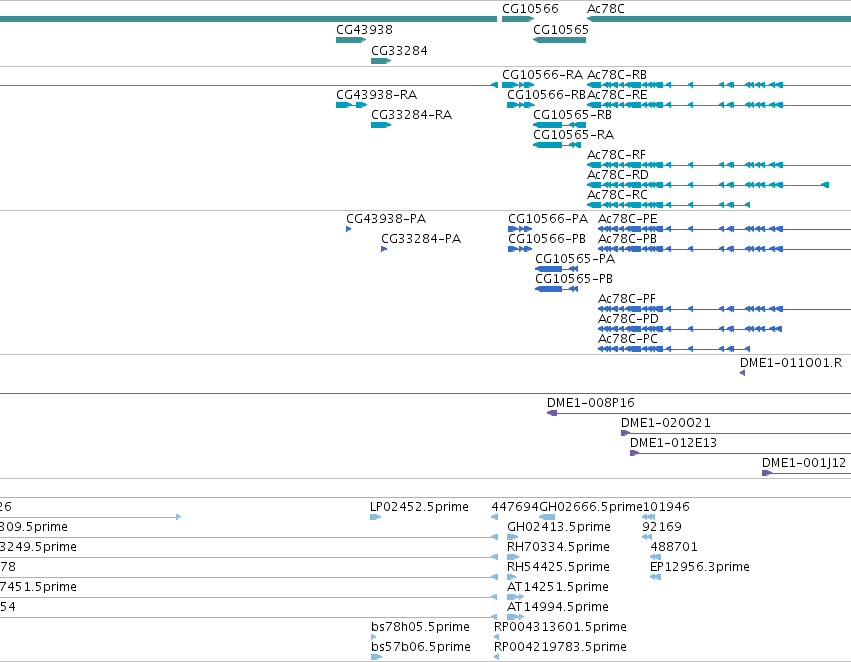Select the CG10565-RB transcript label
This screenshot has width=851, height=662.
point(572,114)
